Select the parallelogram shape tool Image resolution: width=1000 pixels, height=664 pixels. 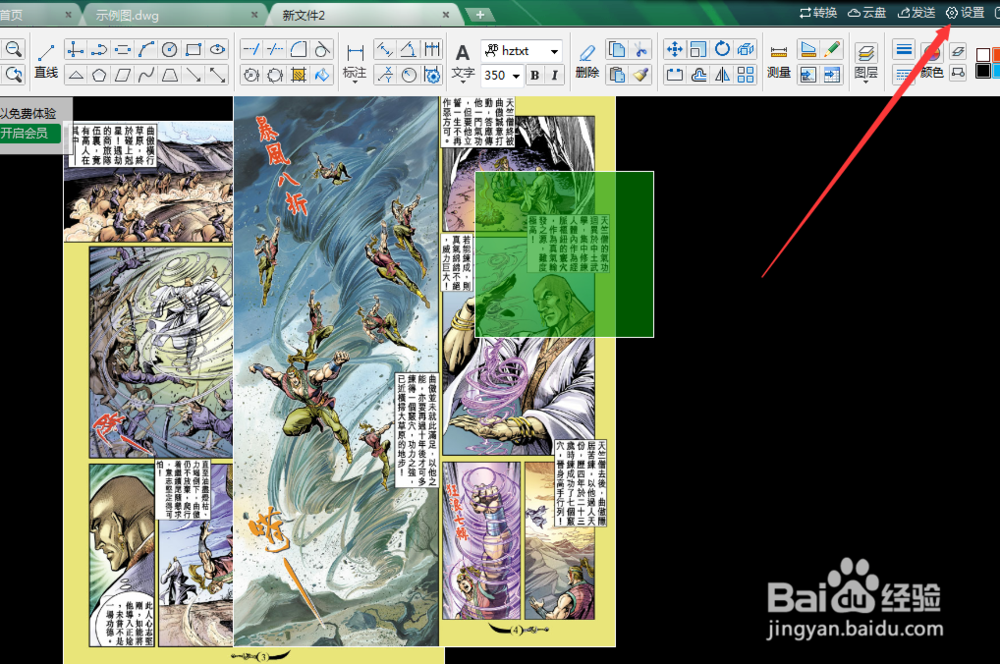122,75
